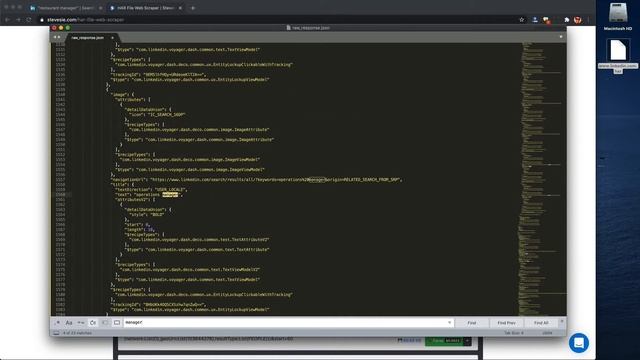Click the 'IC_SEARCH_16DP' icon value line
640x360 pixels.
(x=157, y=115)
